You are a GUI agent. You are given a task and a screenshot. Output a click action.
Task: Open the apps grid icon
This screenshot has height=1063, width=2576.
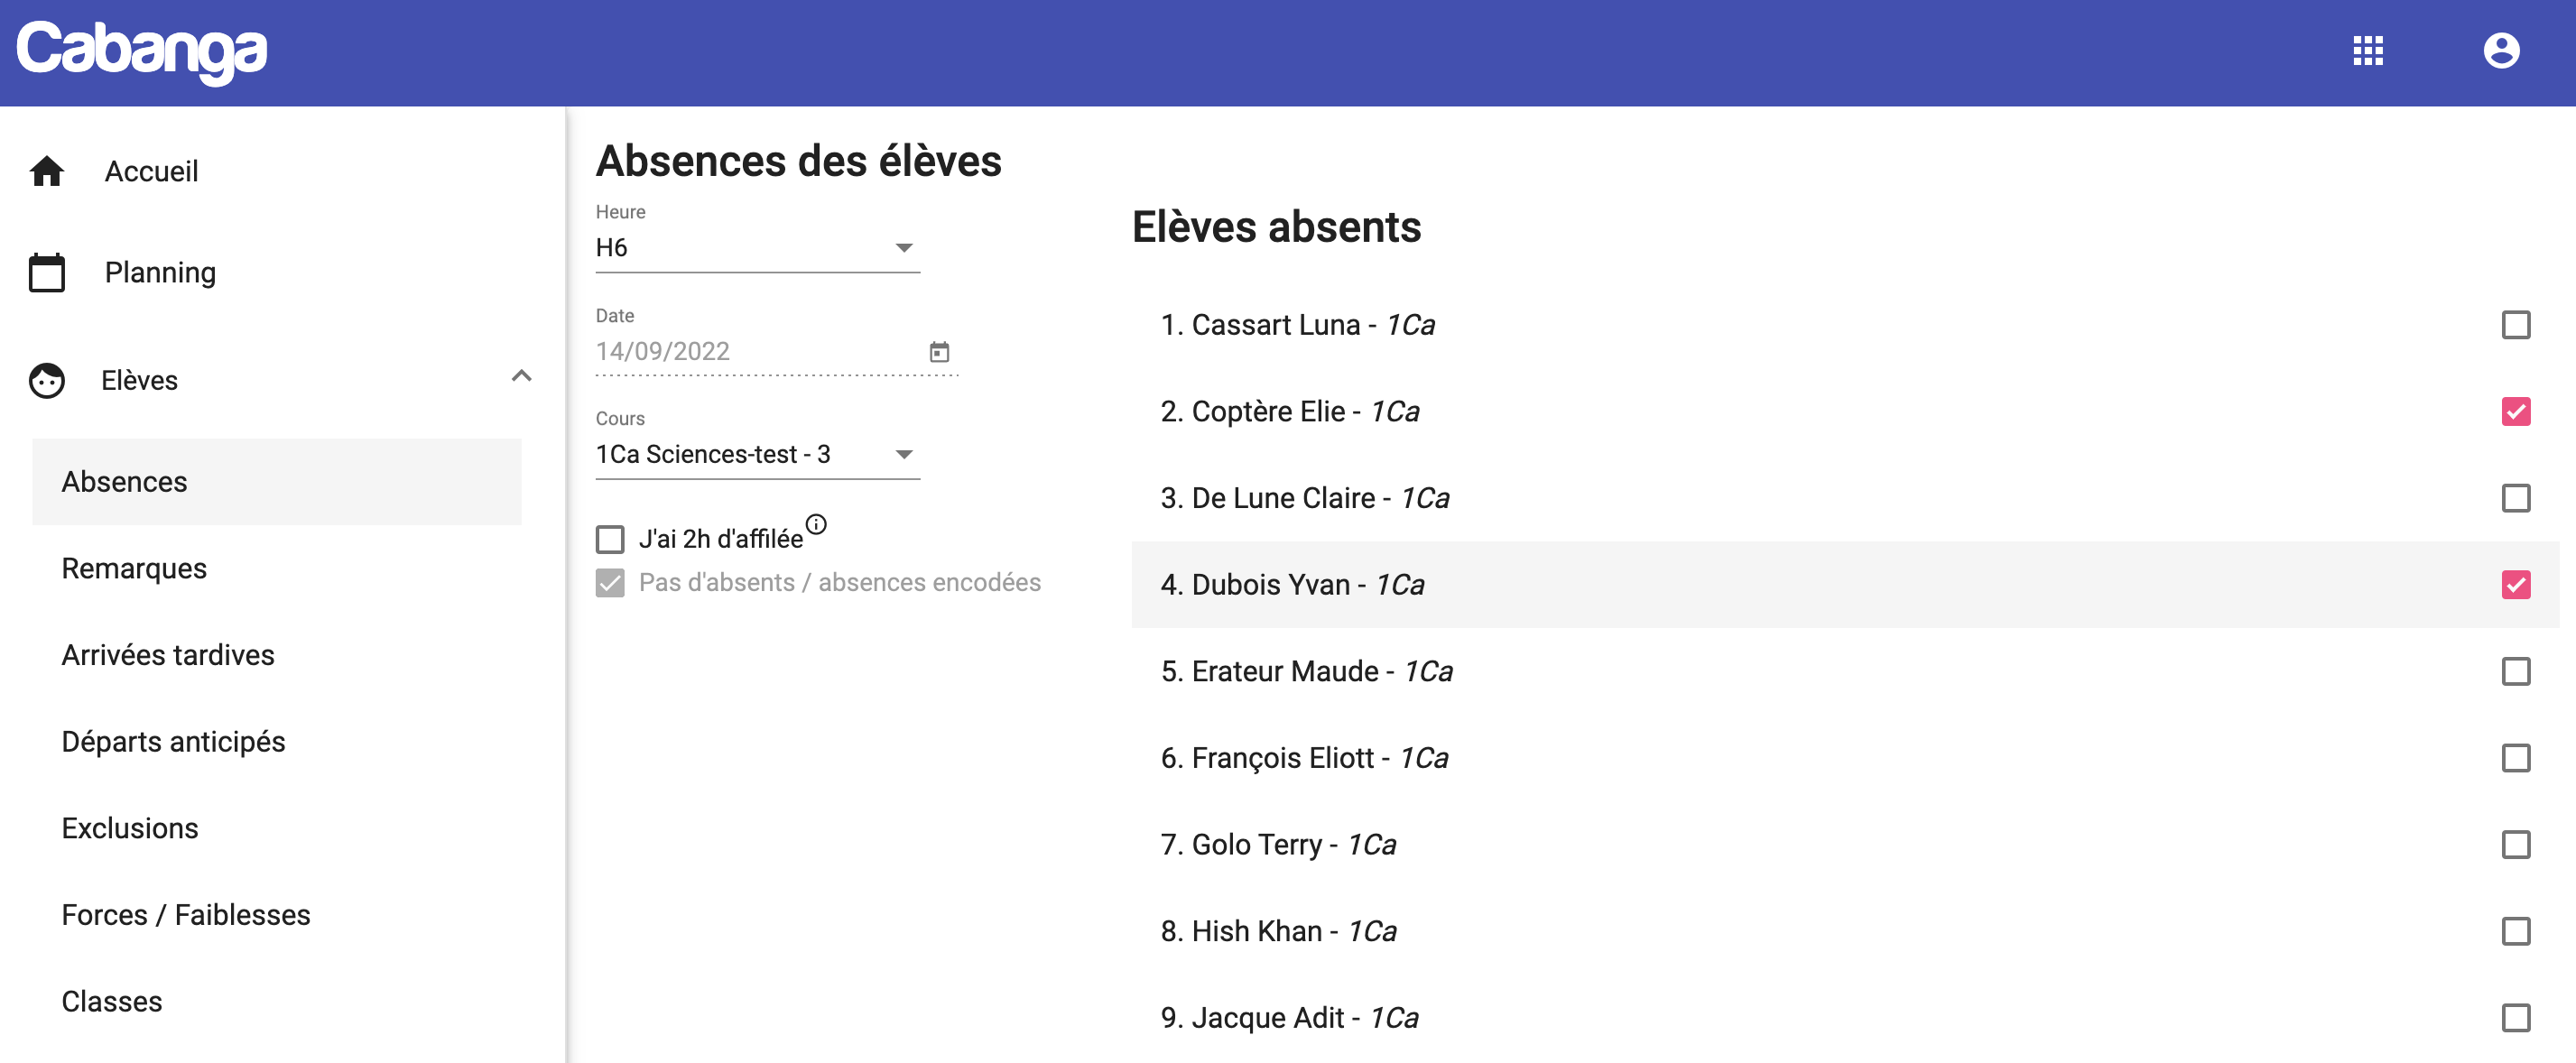[x=2367, y=51]
